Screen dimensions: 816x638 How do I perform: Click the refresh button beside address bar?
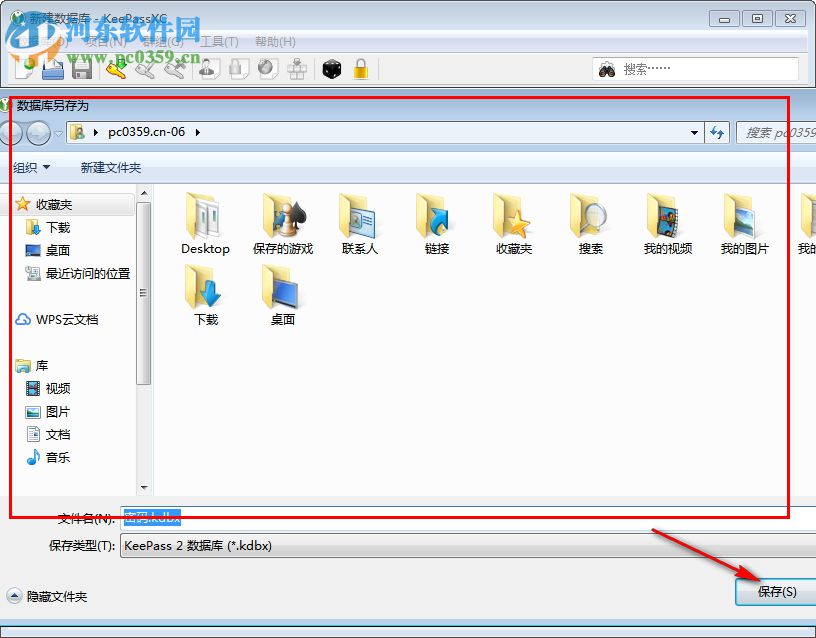point(717,133)
